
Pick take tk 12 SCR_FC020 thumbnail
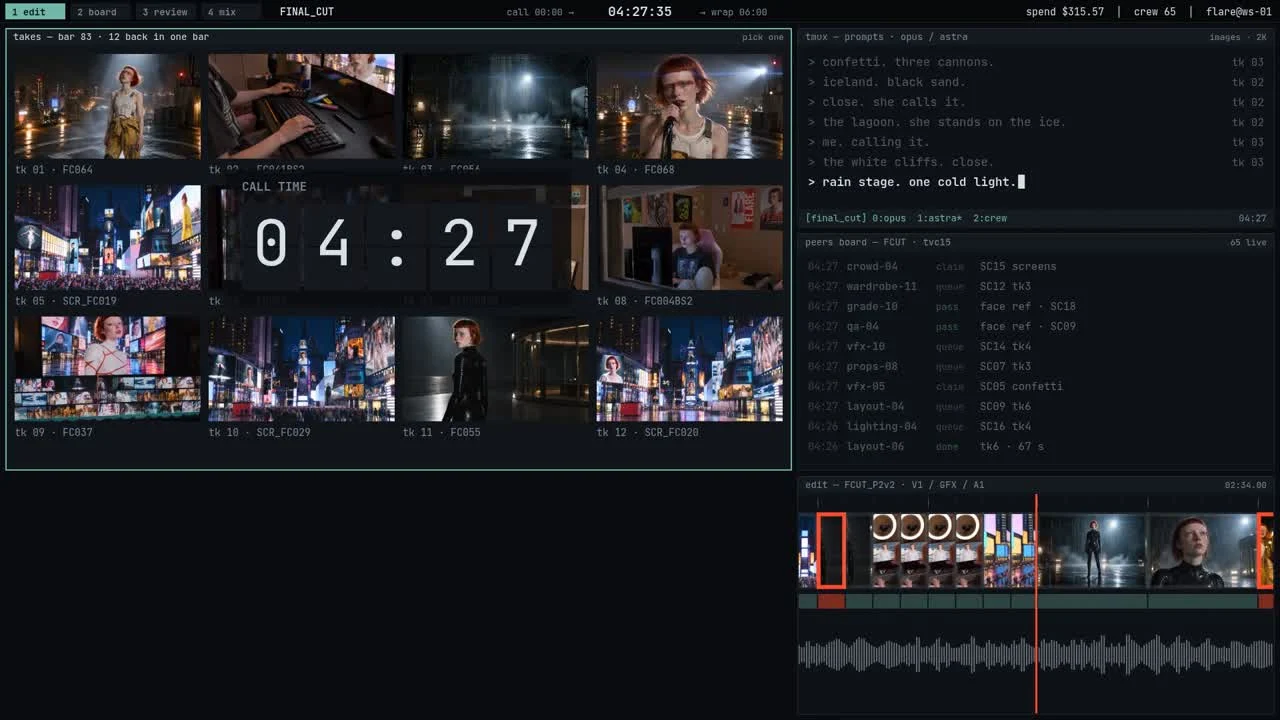point(690,369)
